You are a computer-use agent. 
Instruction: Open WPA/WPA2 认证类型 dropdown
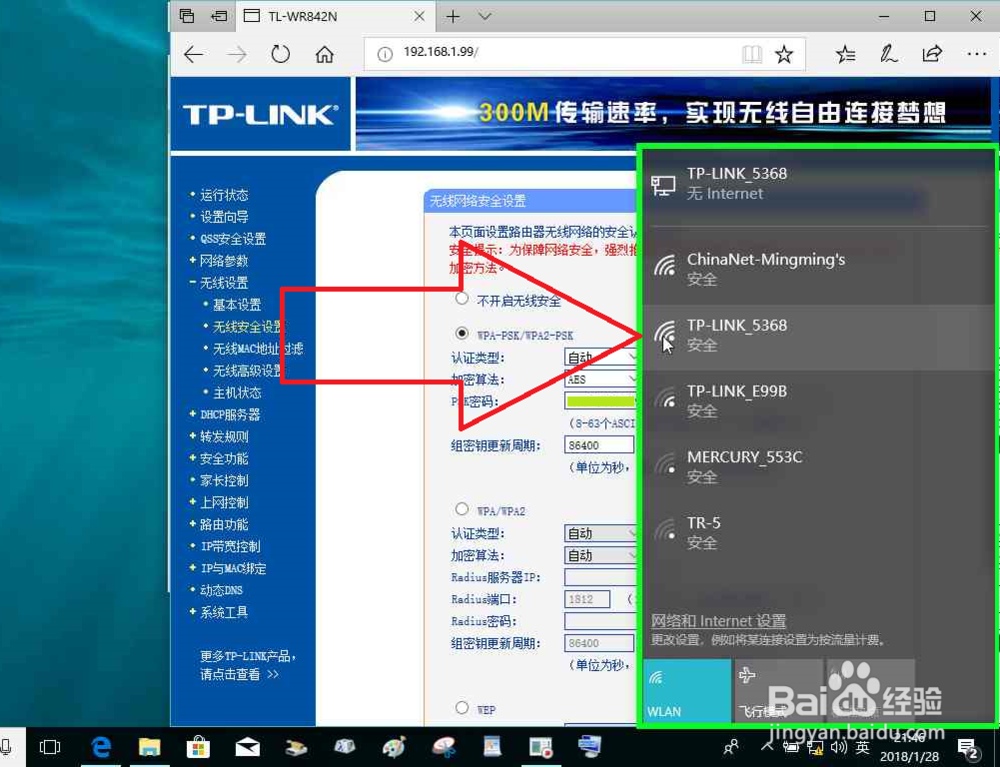[601, 533]
